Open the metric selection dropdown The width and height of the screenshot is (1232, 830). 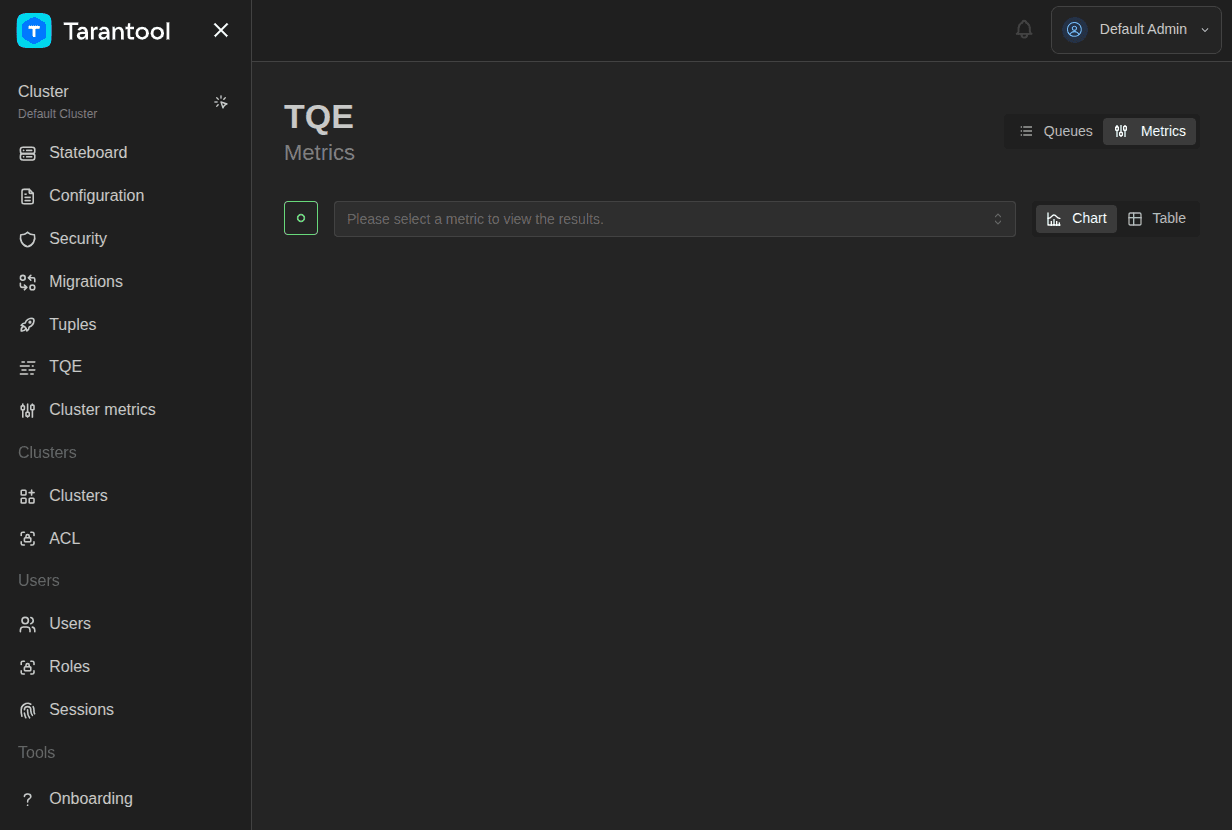click(x=675, y=219)
